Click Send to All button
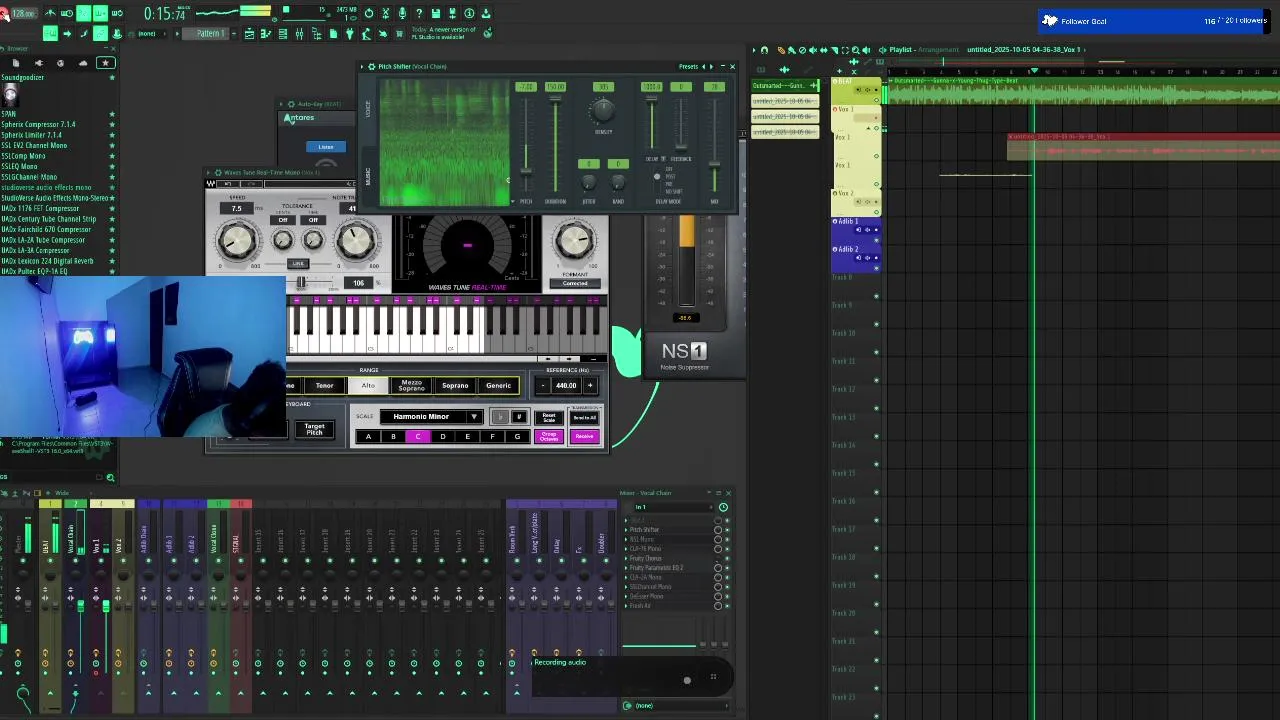The height and width of the screenshot is (720, 1280). pos(585,417)
